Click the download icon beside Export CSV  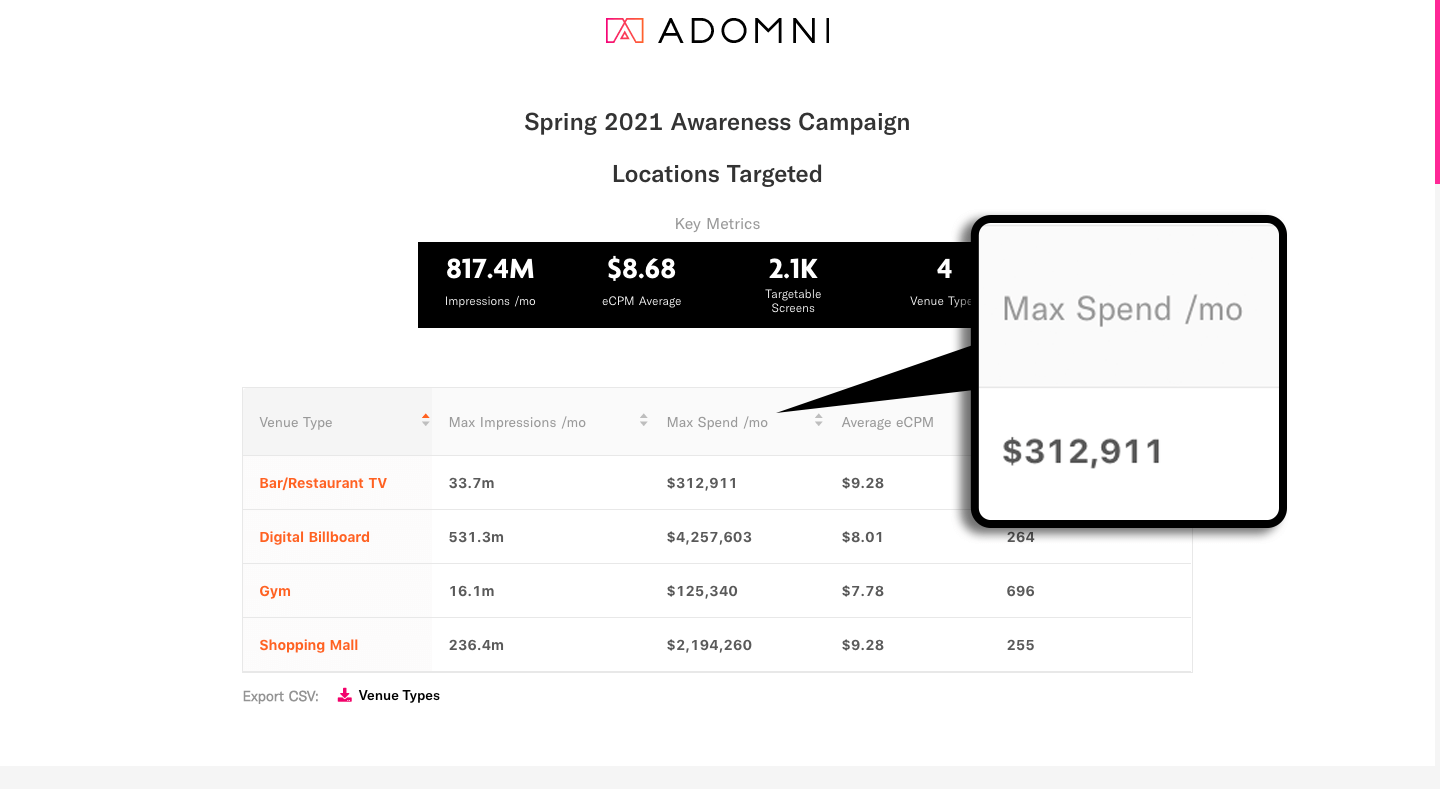[x=345, y=695]
